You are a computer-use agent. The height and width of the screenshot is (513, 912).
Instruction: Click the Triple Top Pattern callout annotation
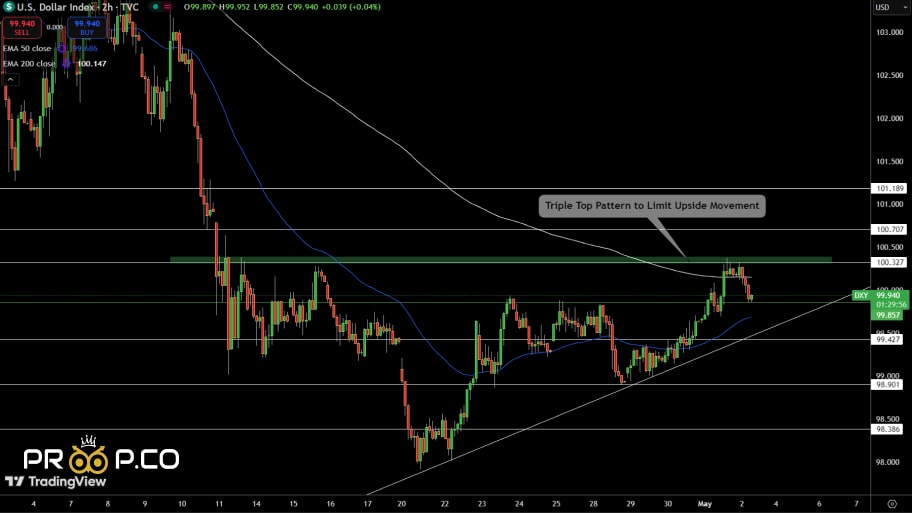click(652, 206)
